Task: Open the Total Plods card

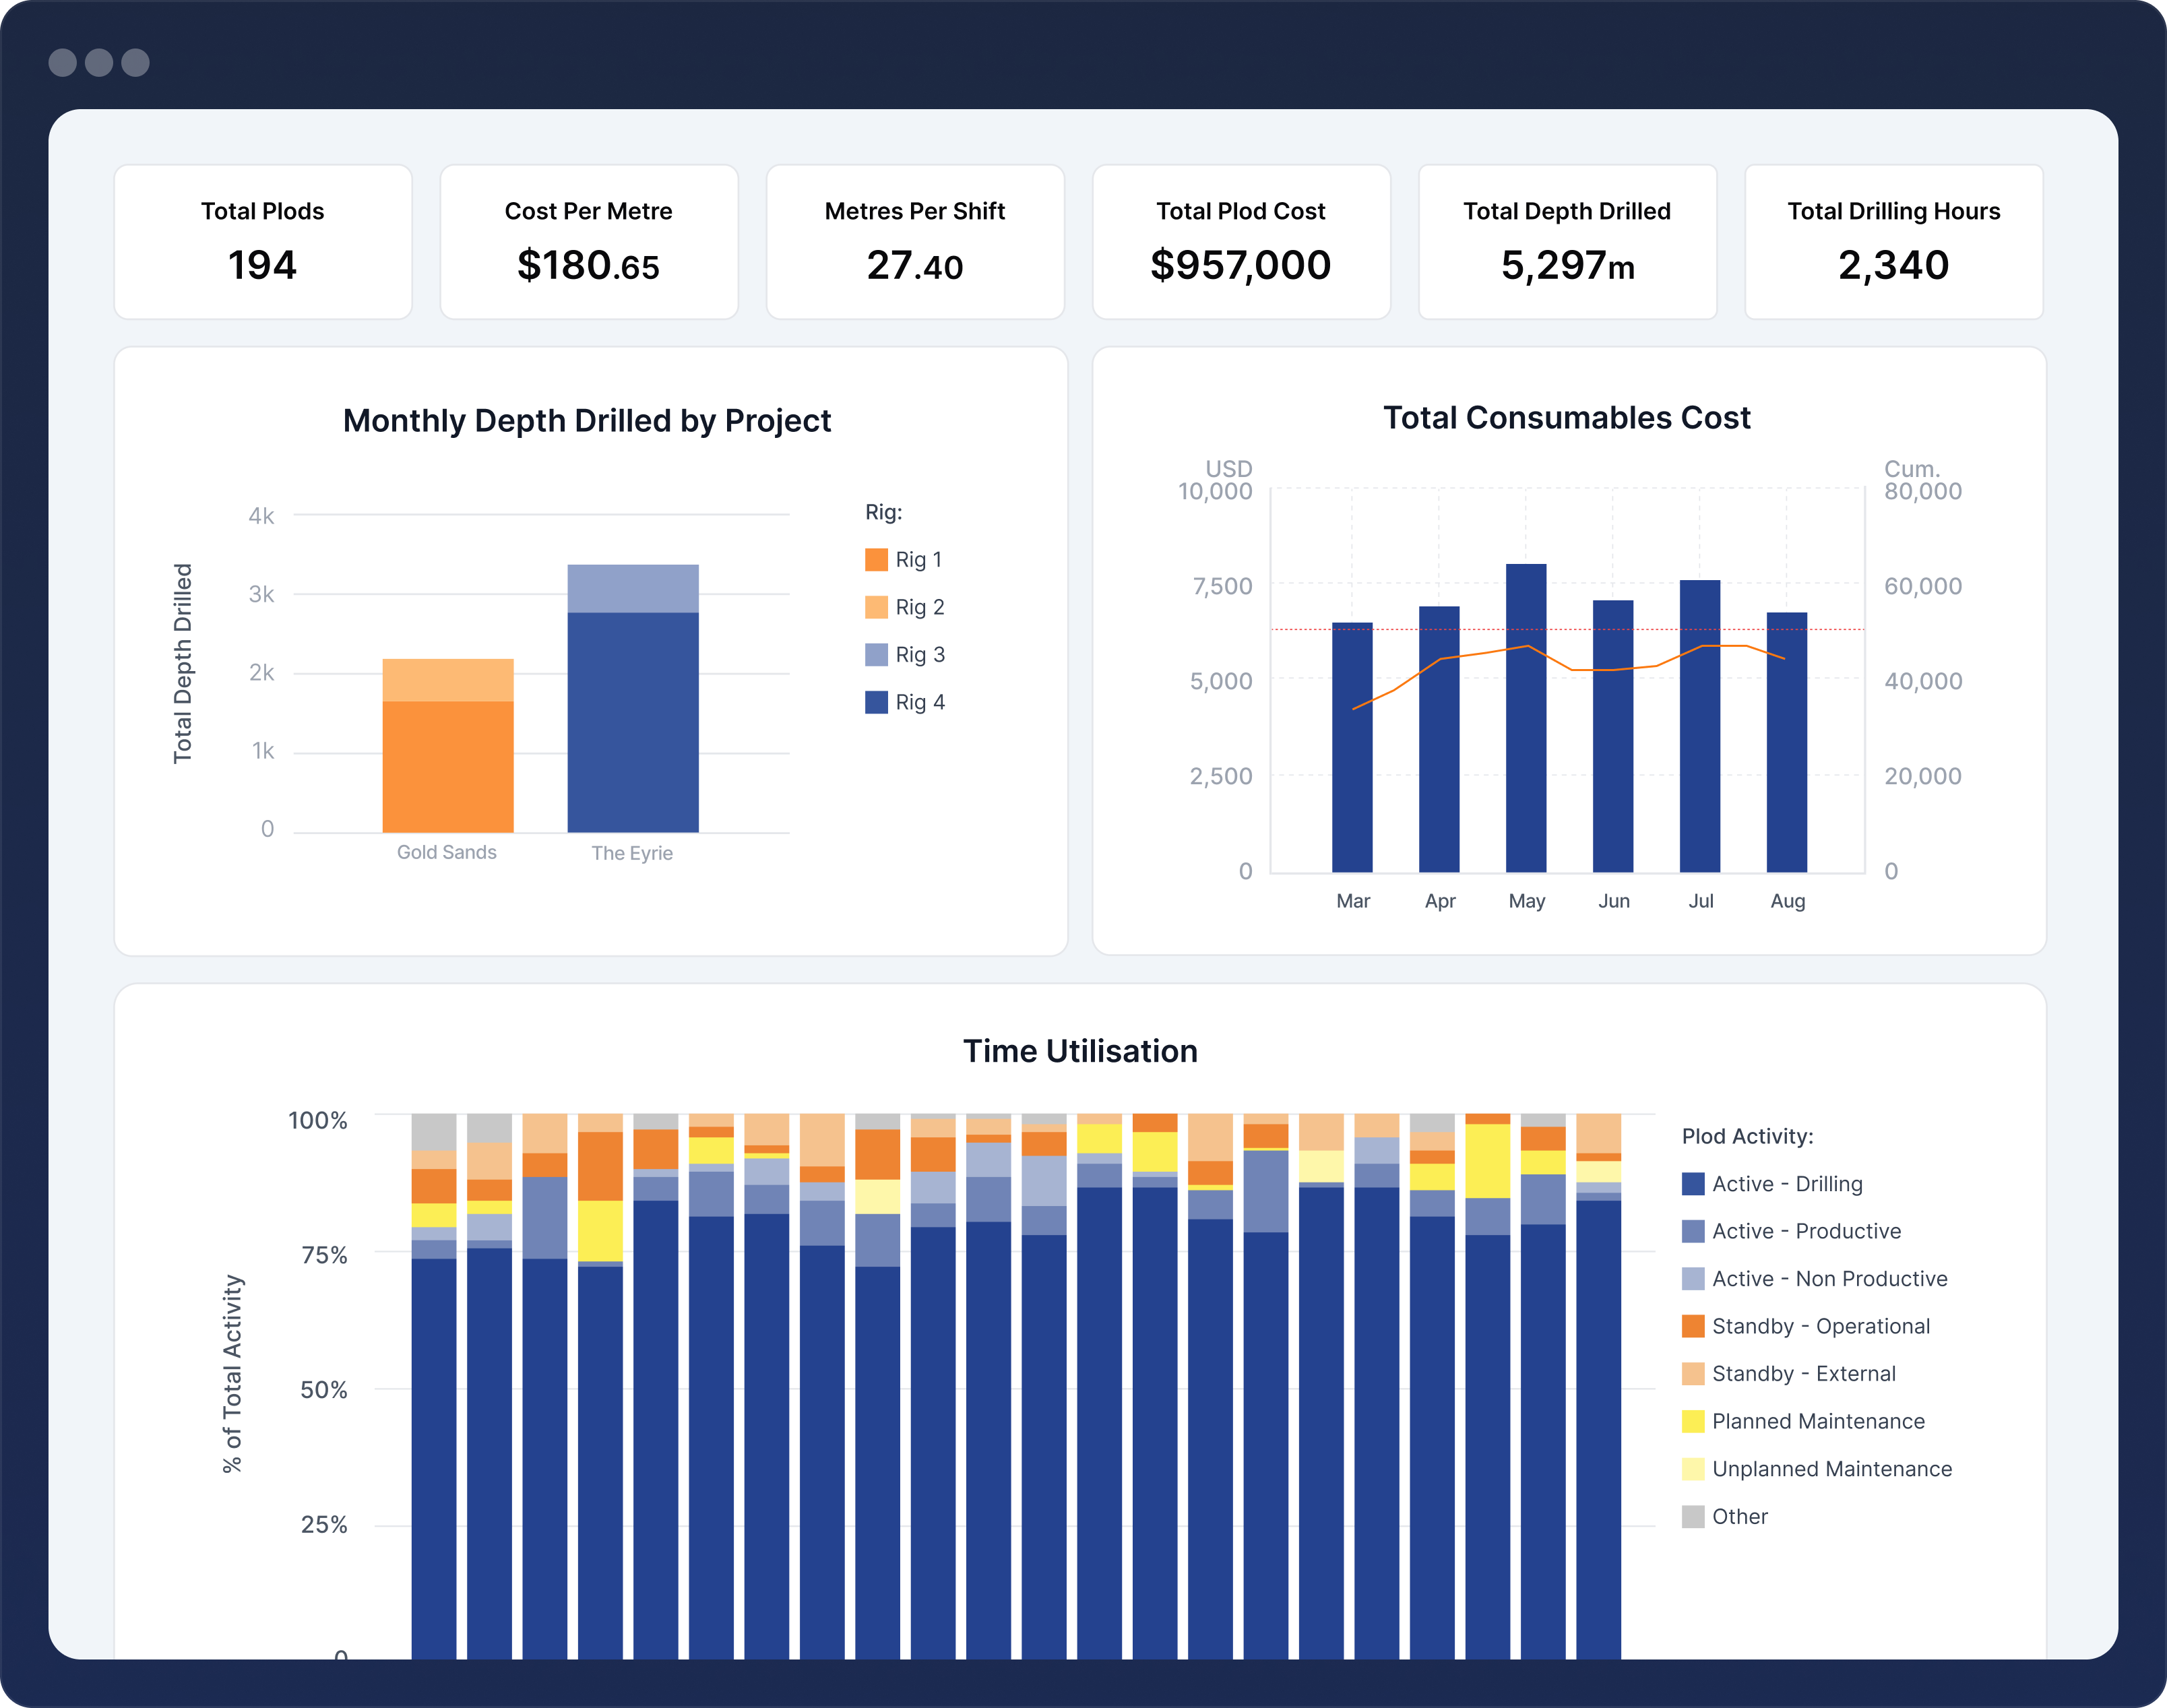Action: pyautogui.click(x=263, y=242)
